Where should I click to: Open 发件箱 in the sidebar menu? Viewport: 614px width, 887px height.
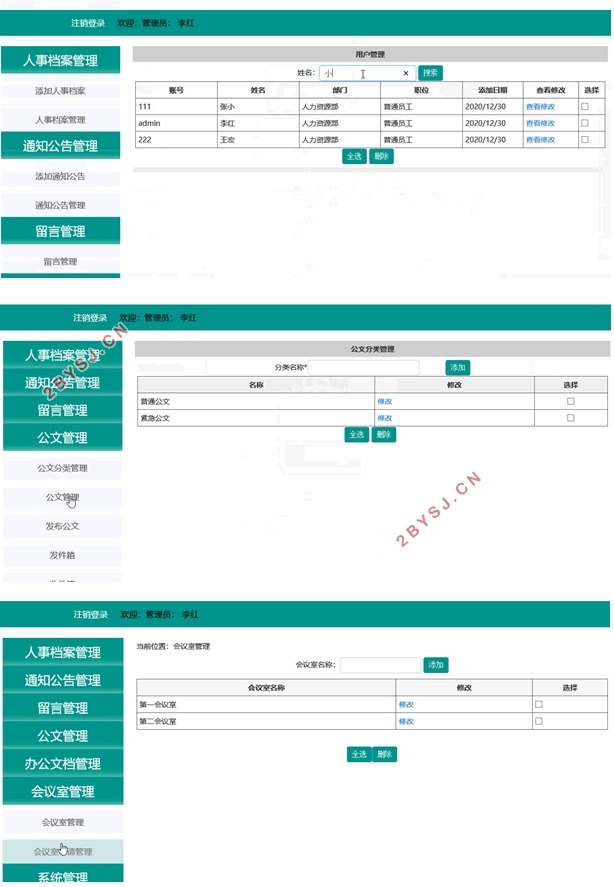(x=63, y=556)
